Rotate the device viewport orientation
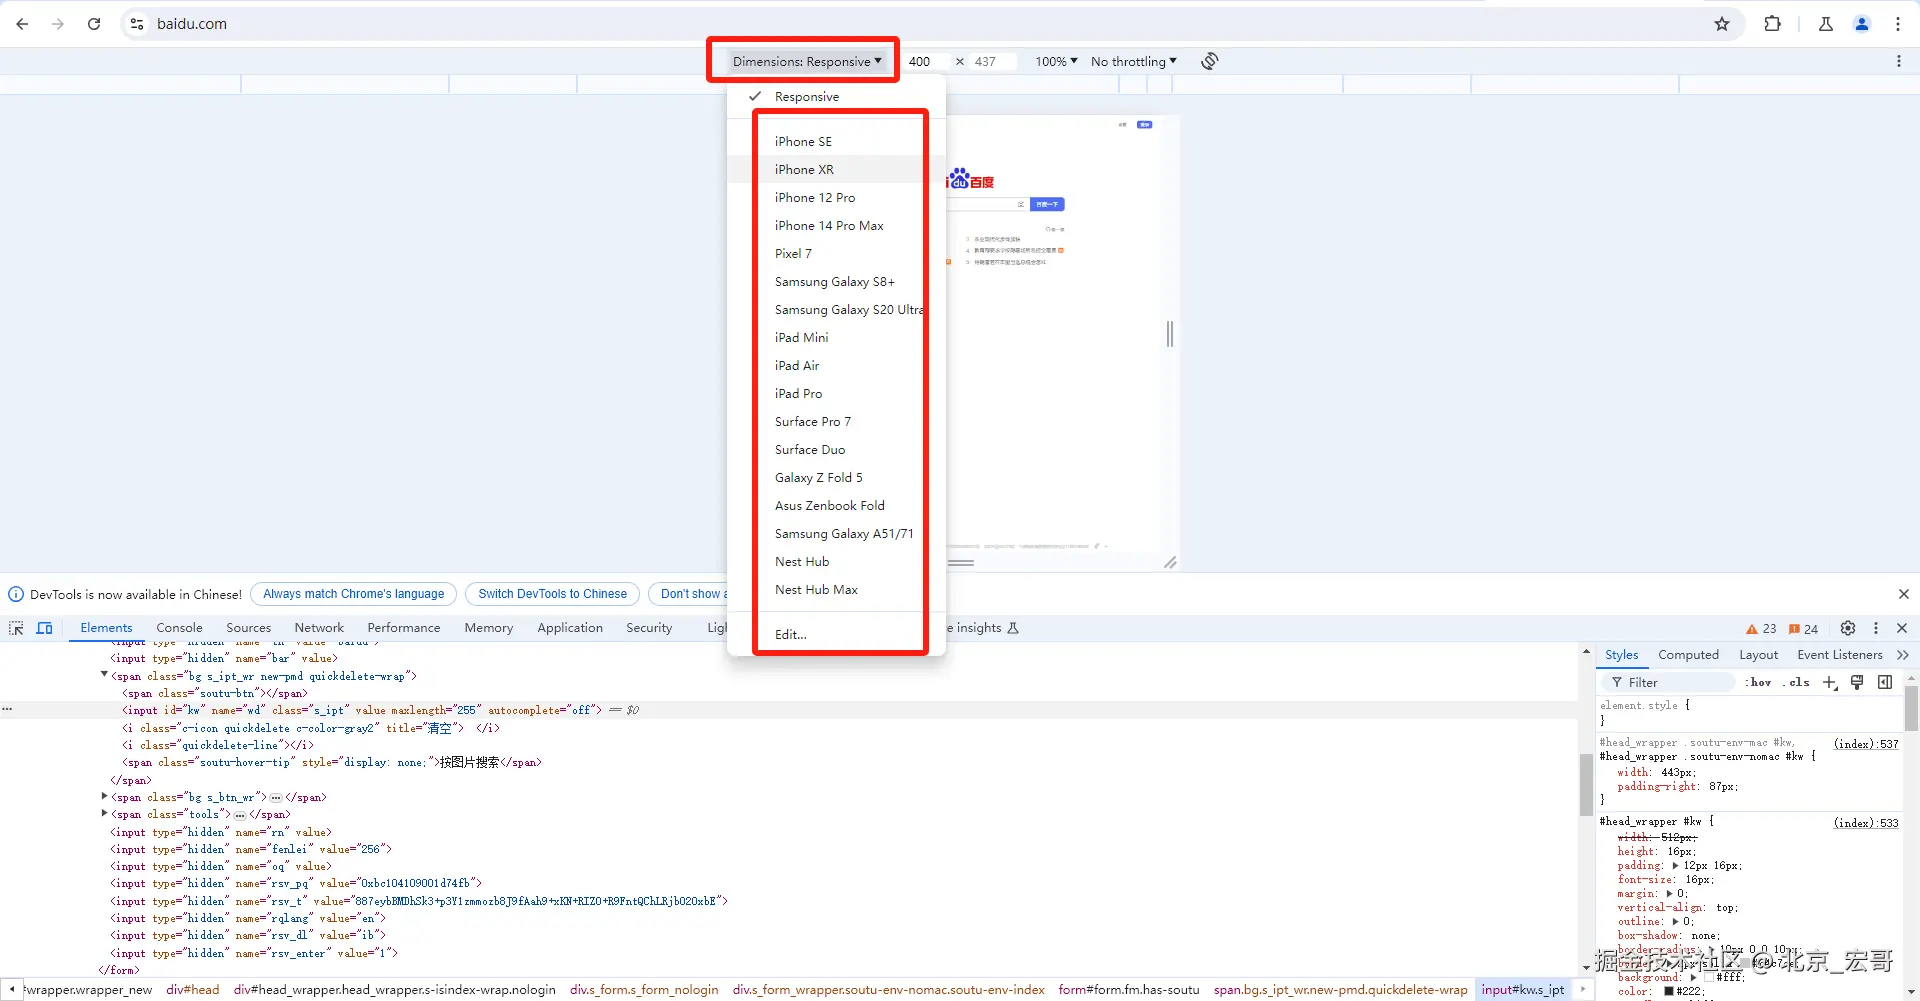 coord(1210,61)
